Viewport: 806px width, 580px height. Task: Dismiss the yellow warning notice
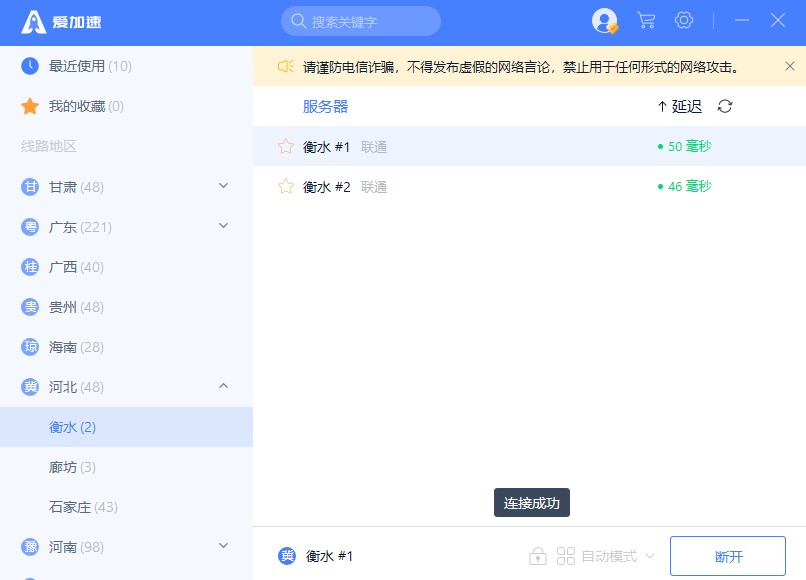click(790, 66)
